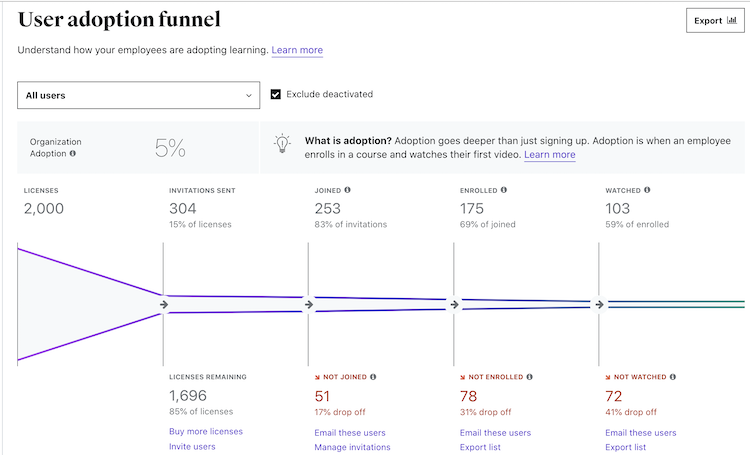Viewport: 750px width, 455px height.
Task: Uncheck the Exclude deactivated checkbox
Action: (x=276, y=95)
